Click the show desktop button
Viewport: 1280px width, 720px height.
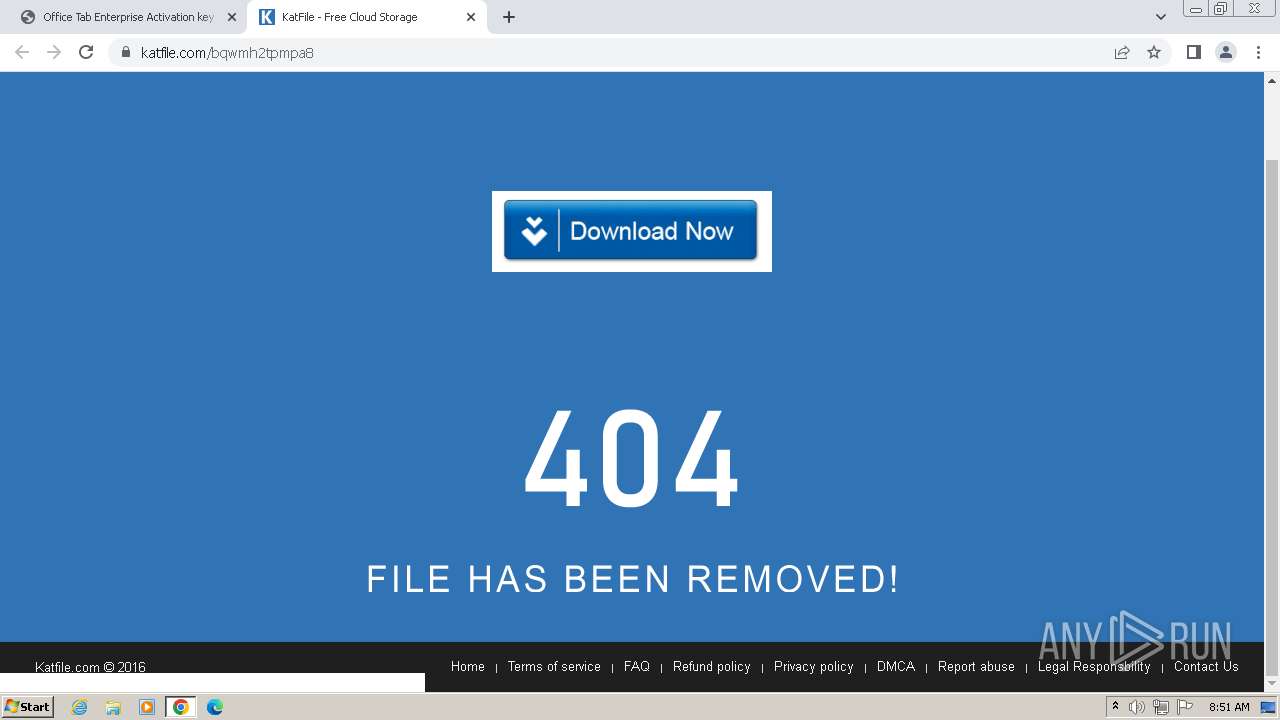coord(1269,707)
